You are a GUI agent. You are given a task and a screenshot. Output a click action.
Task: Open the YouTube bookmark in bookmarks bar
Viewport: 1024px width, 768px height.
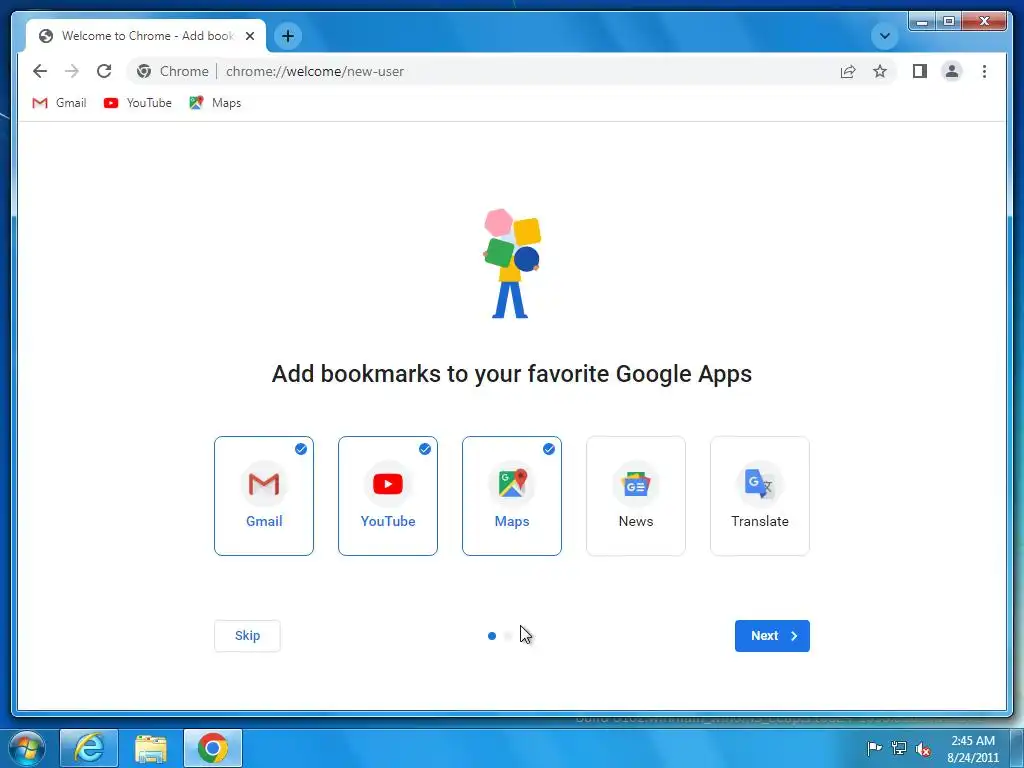[x=138, y=103]
